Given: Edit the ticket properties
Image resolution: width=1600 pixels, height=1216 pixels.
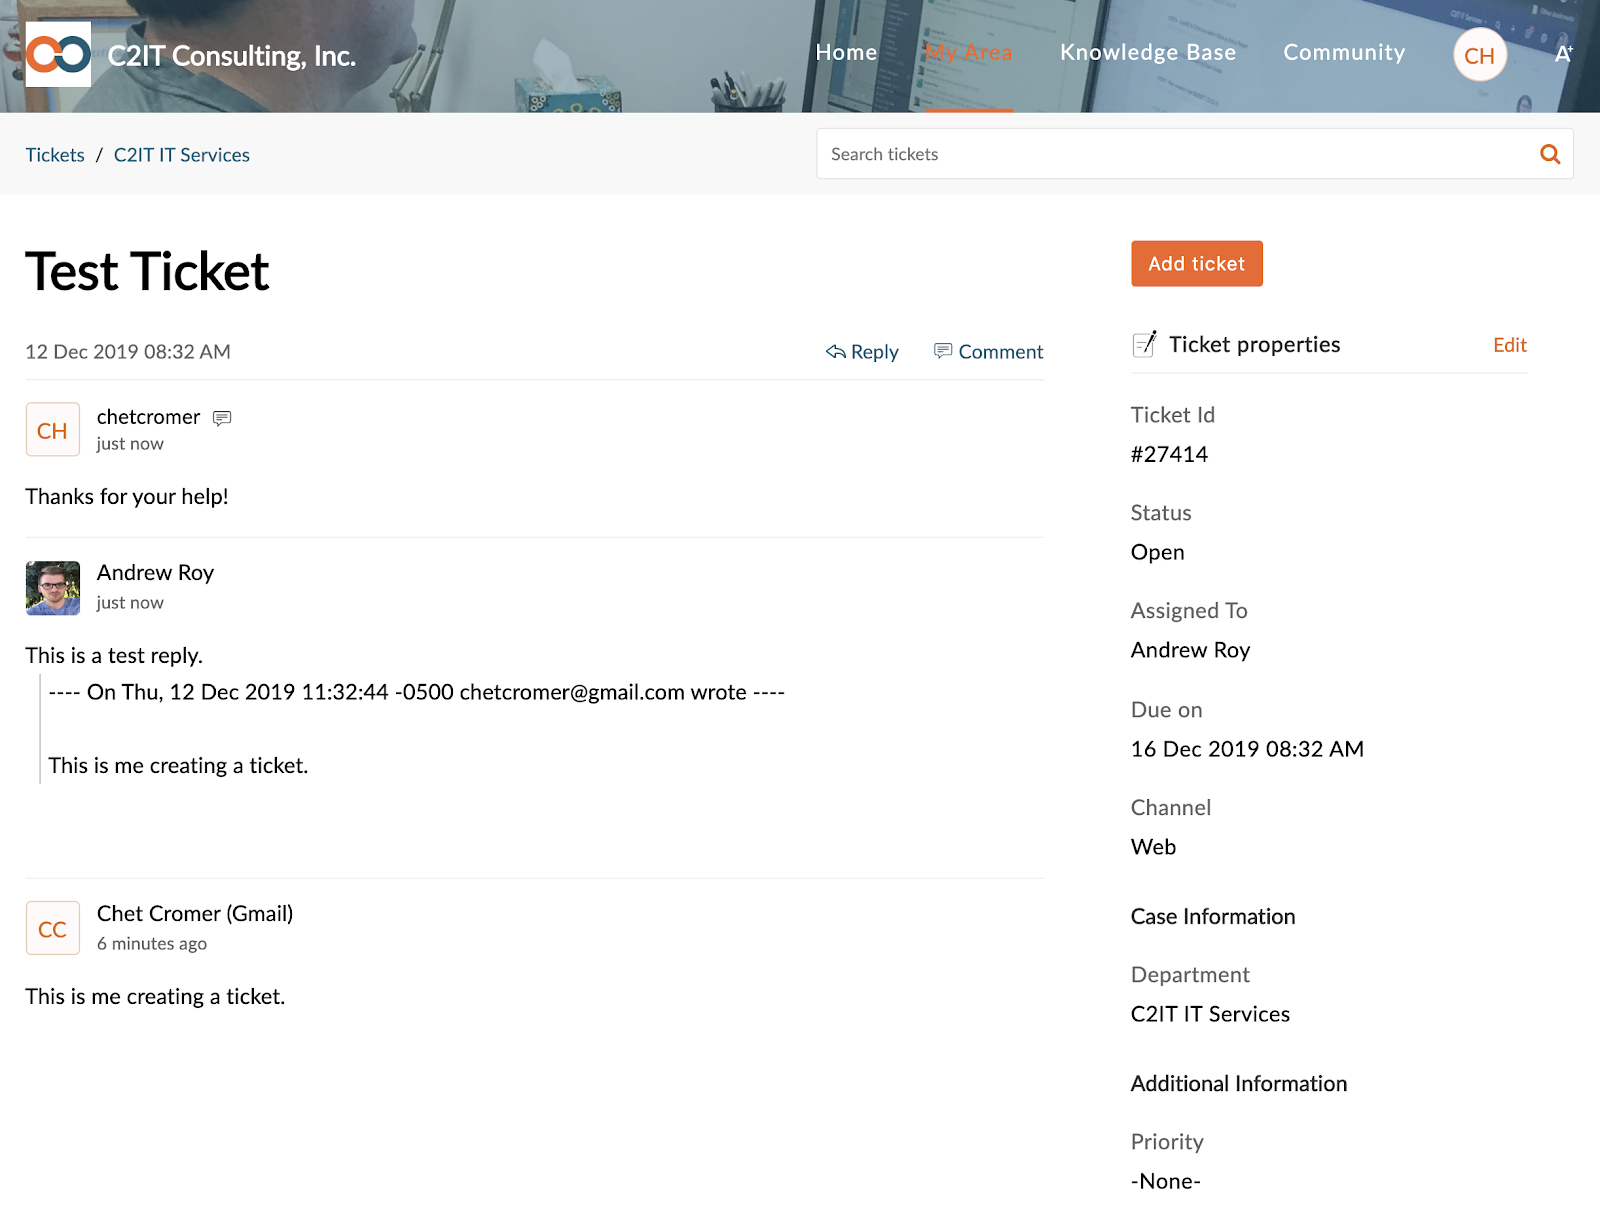Looking at the screenshot, I should (1509, 345).
